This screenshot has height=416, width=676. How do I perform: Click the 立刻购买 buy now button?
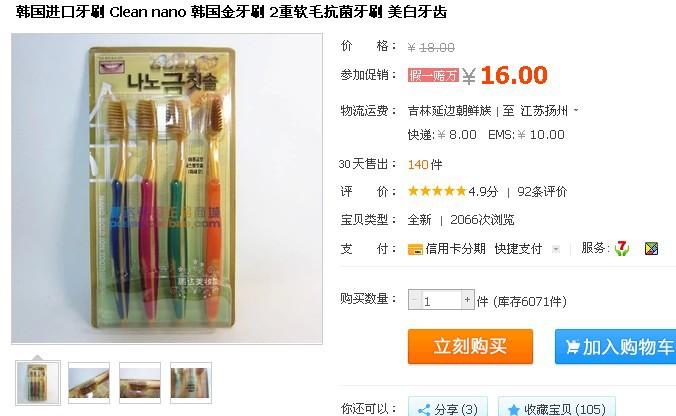470,347
